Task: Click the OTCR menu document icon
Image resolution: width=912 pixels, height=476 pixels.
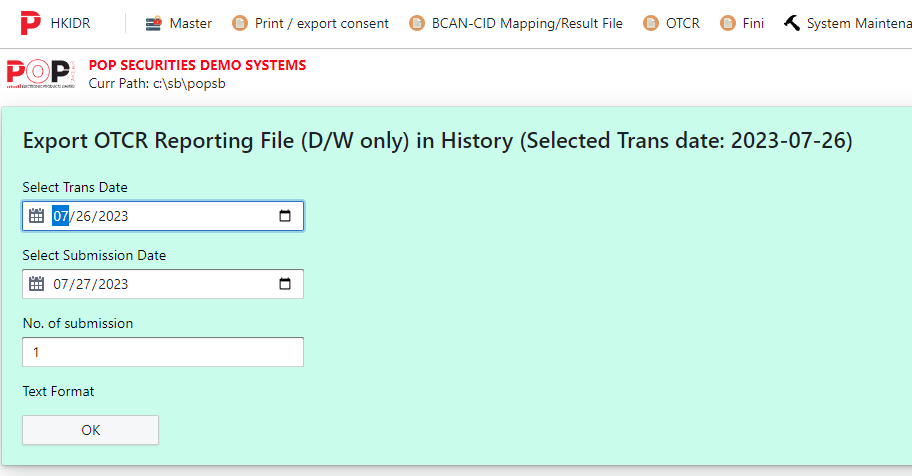Action: (651, 23)
